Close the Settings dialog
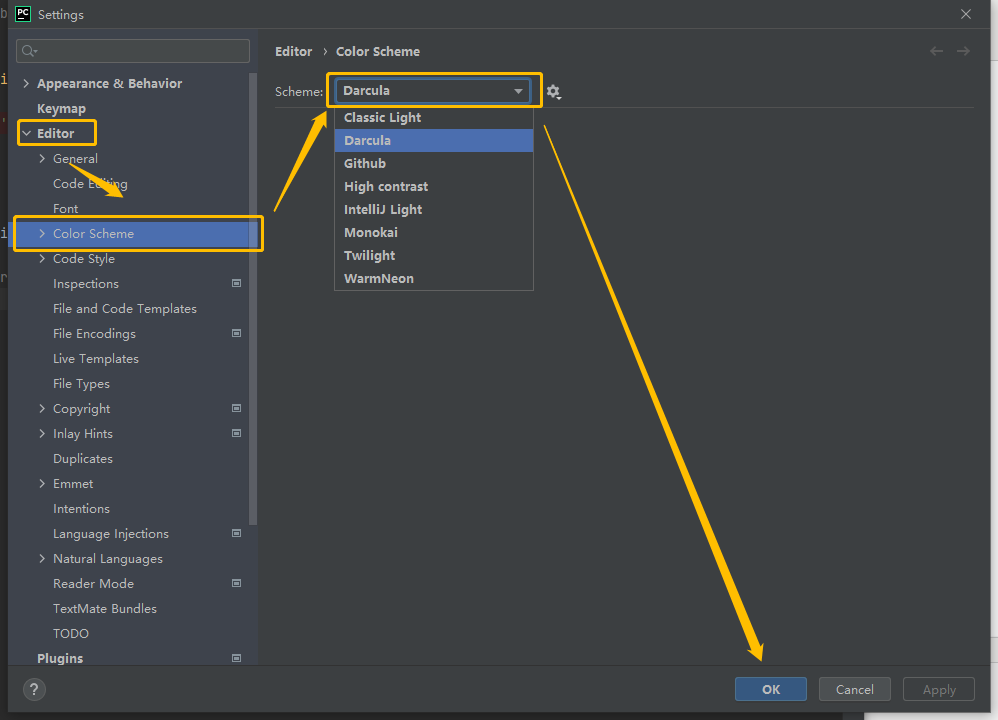Screen dimensions: 998x720 pyautogui.click(x=966, y=14)
